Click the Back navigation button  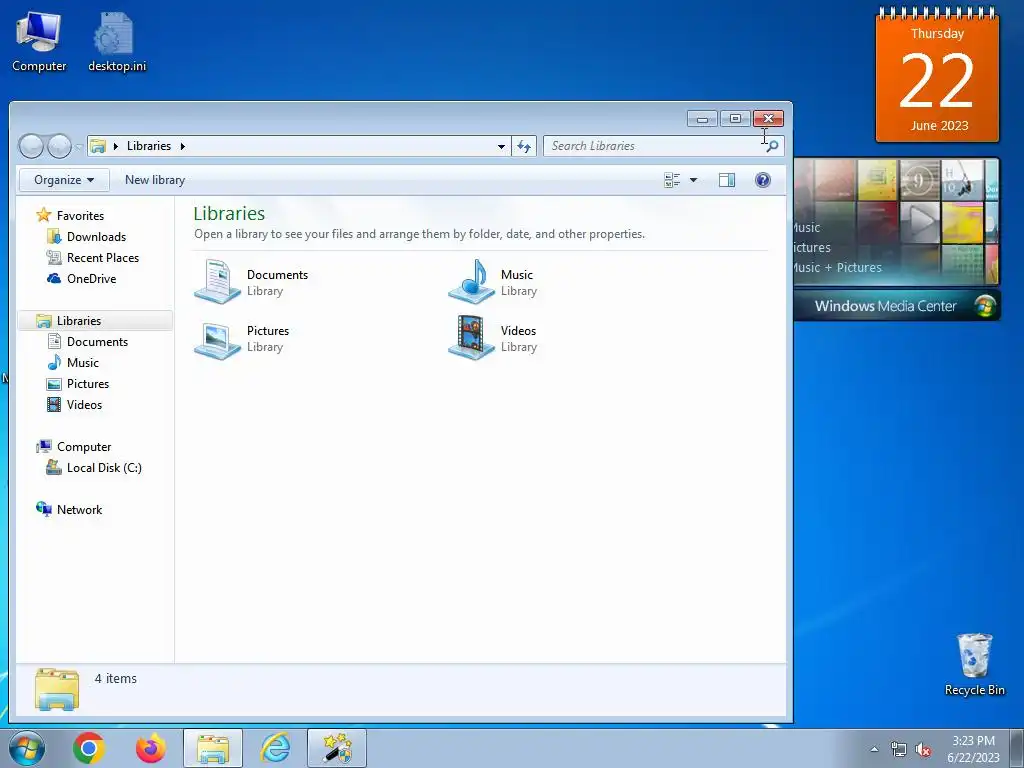coord(31,146)
